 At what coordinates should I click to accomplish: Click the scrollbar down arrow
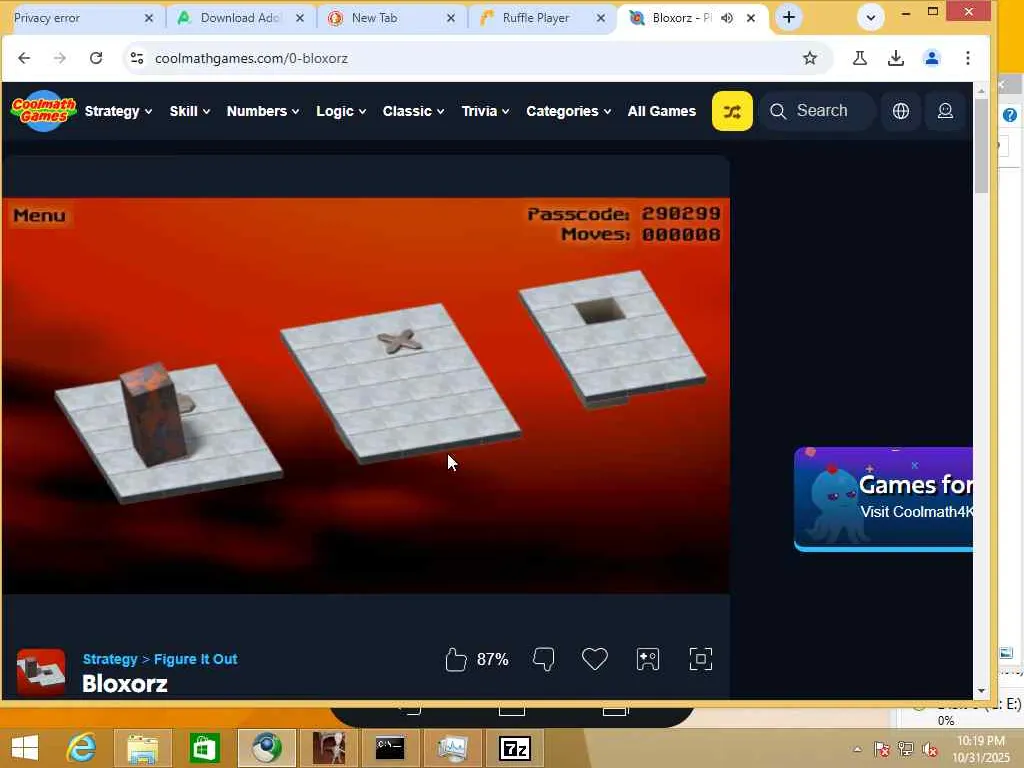[x=981, y=690]
